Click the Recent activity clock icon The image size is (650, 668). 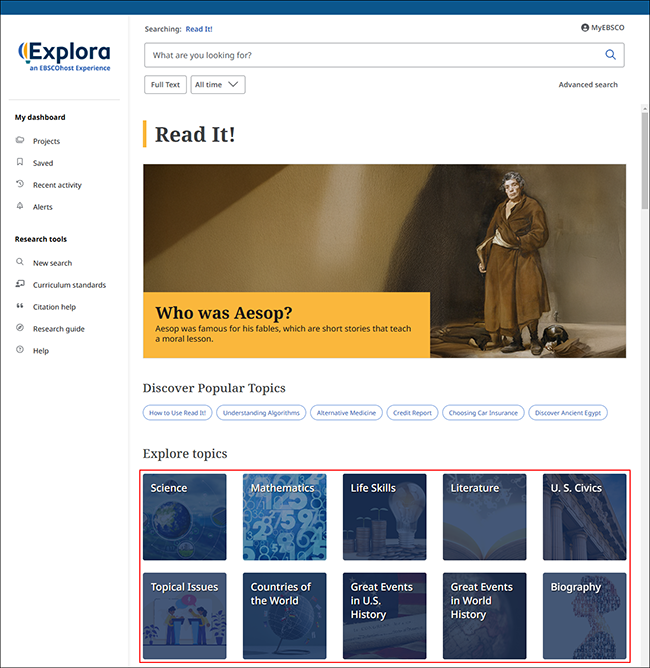point(20,184)
